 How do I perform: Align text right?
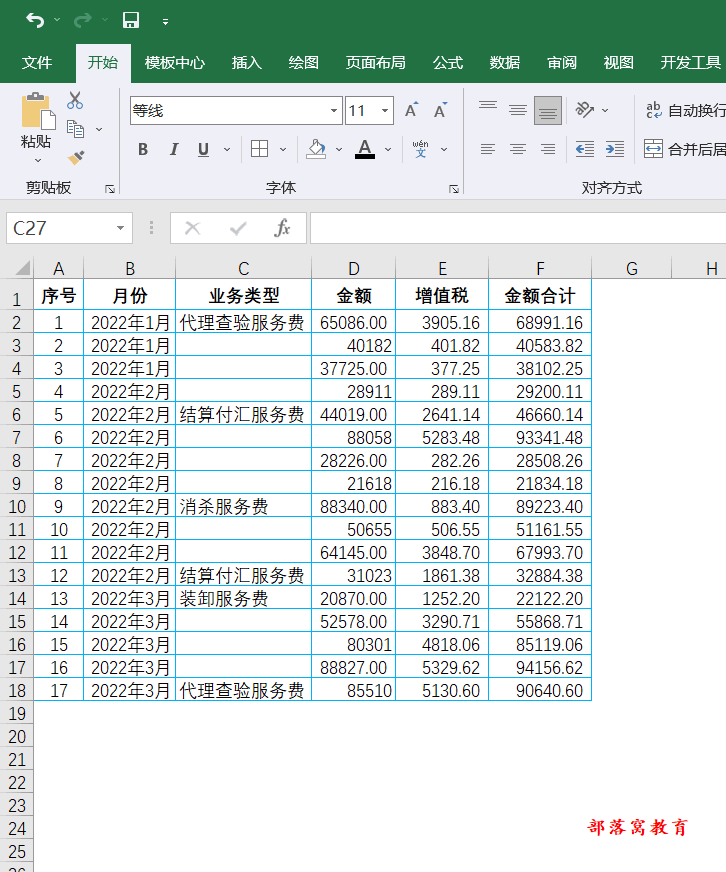[x=548, y=149]
